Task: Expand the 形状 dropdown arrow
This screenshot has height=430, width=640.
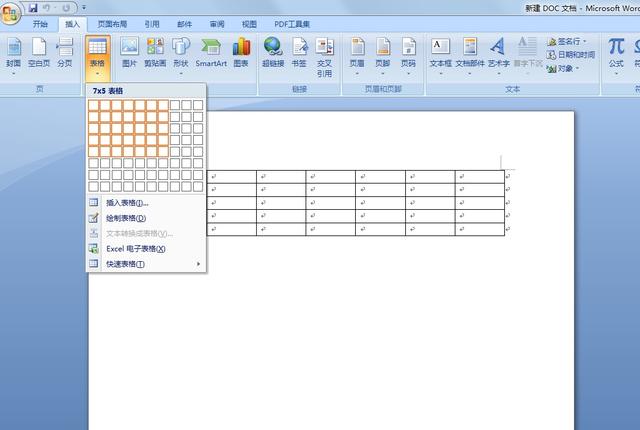Action: (181, 74)
